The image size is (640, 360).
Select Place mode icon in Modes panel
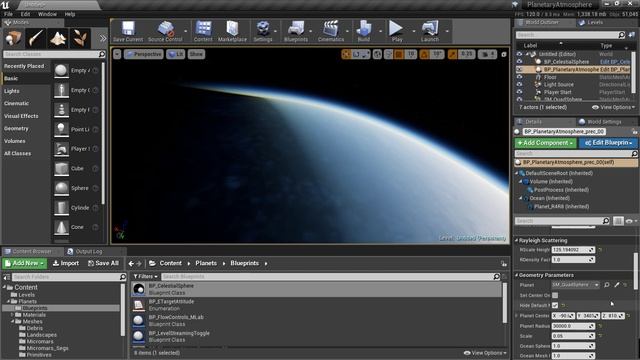tap(13, 38)
